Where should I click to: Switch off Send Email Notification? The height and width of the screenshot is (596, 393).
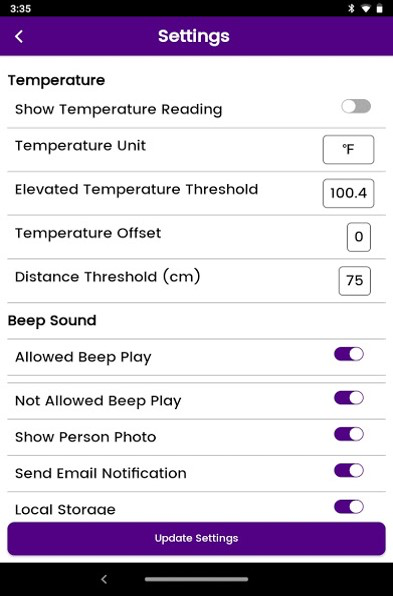(349, 471)
